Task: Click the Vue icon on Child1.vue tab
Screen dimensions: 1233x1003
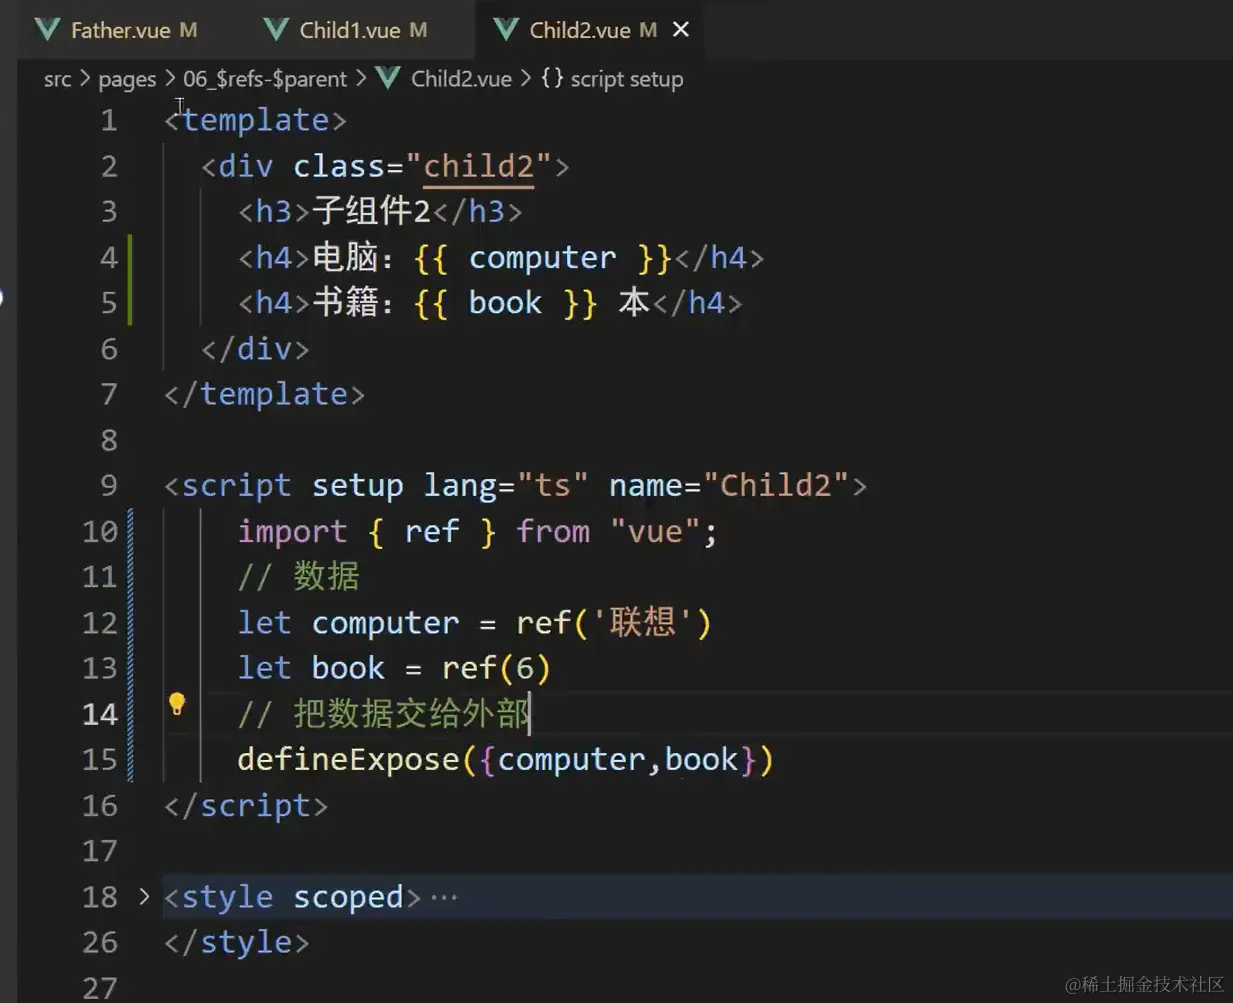Action: pyautogui.click(x=277, y=30)
